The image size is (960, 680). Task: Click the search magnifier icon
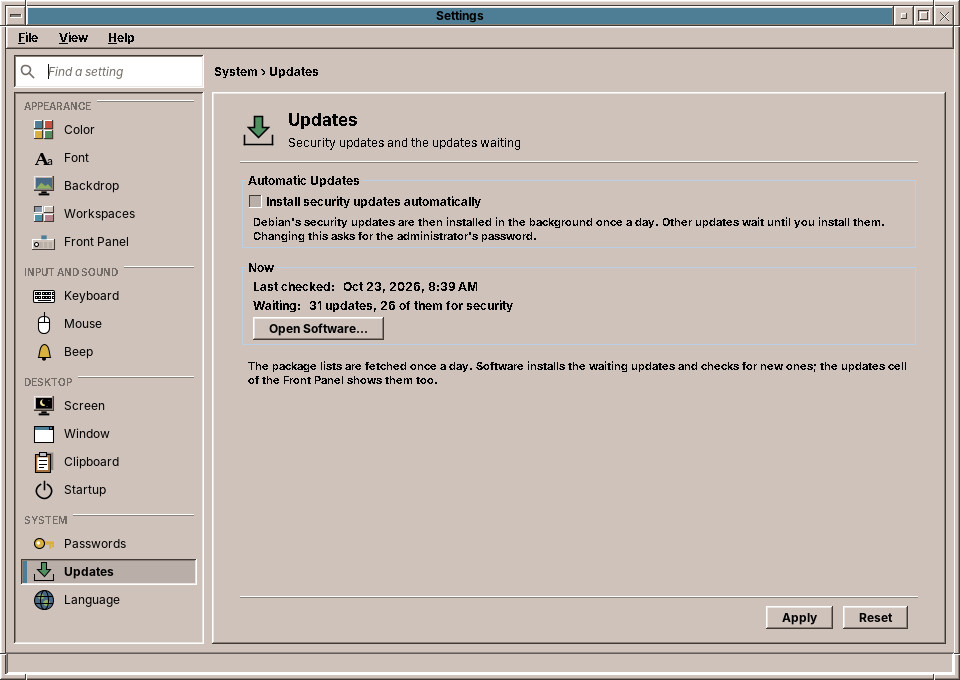28,72
